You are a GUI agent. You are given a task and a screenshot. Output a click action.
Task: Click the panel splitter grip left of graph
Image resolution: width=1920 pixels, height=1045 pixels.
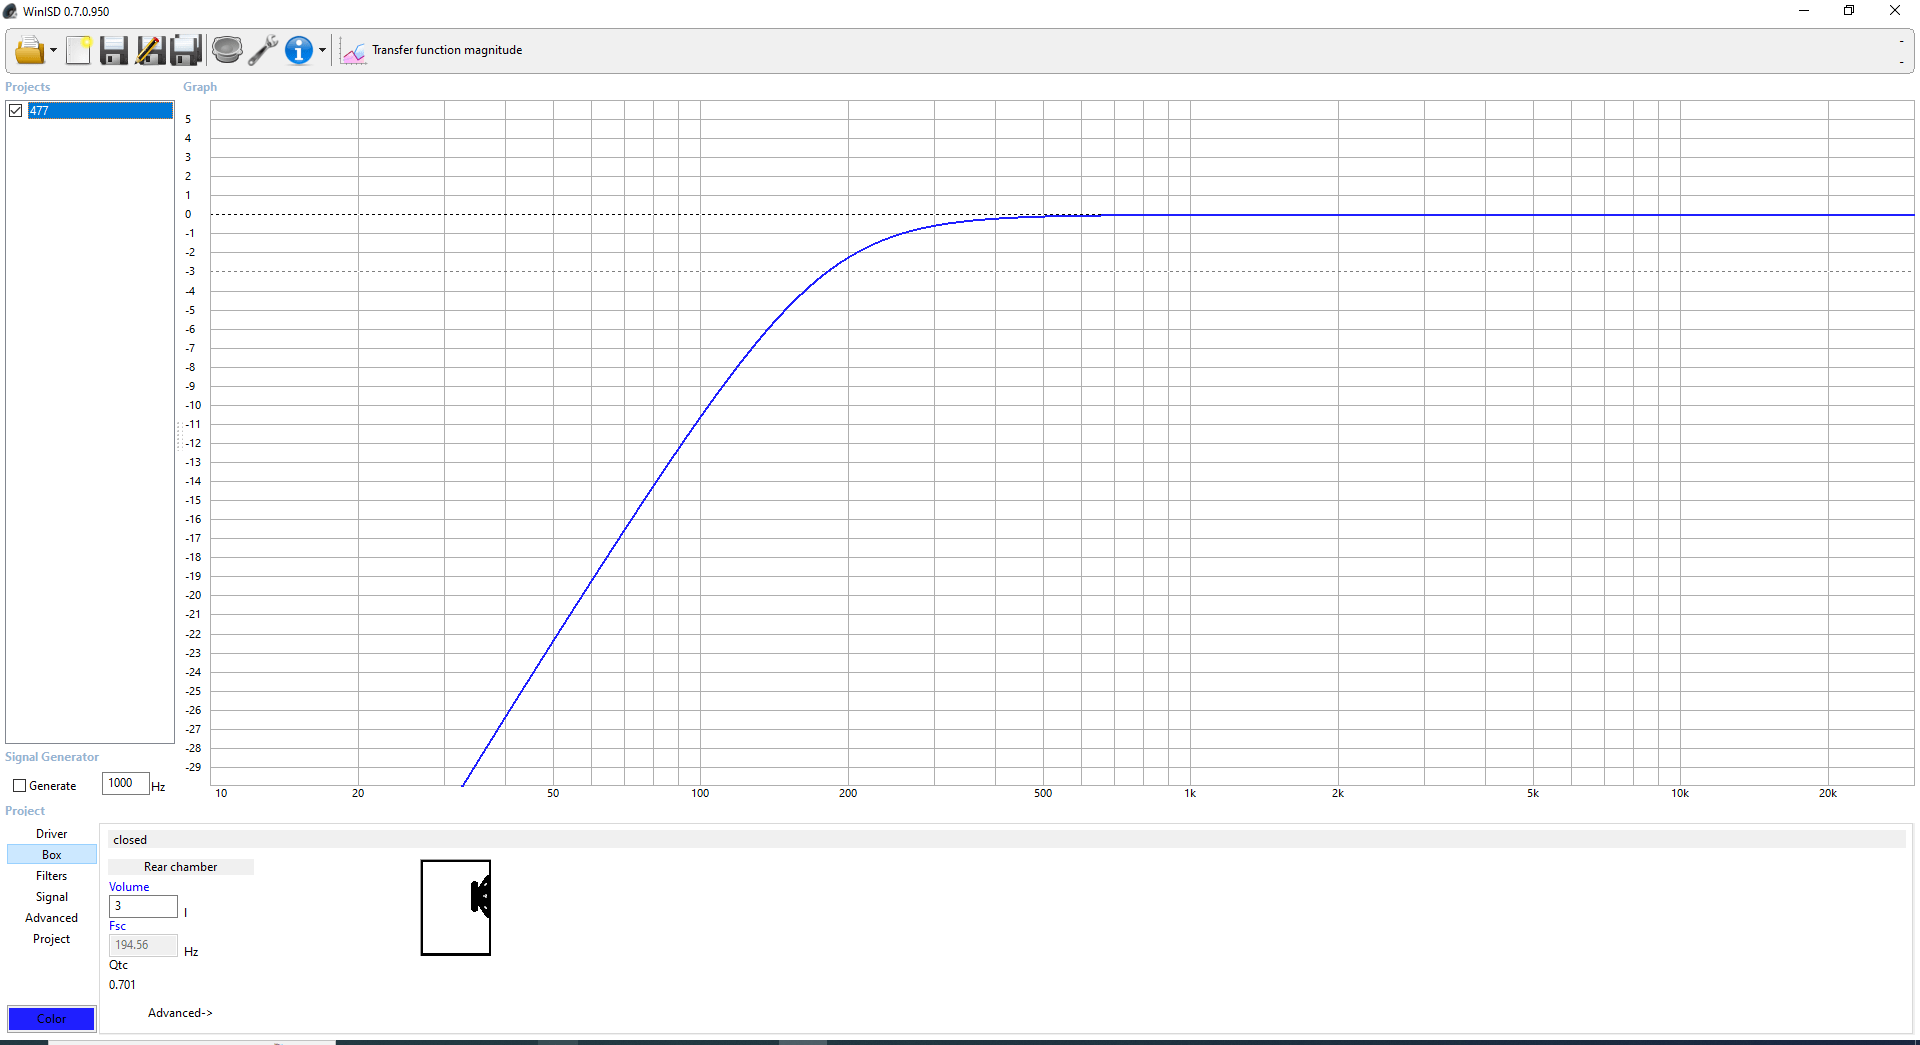click(x=179, y=435)
